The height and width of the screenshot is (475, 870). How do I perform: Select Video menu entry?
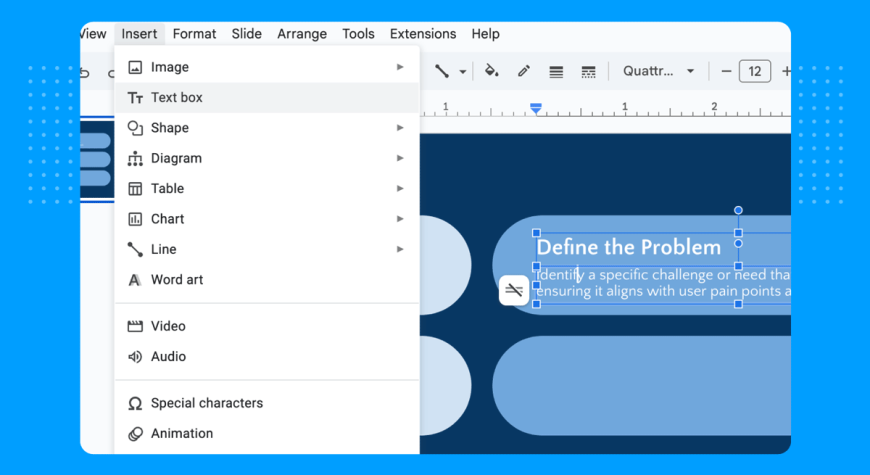267,326
